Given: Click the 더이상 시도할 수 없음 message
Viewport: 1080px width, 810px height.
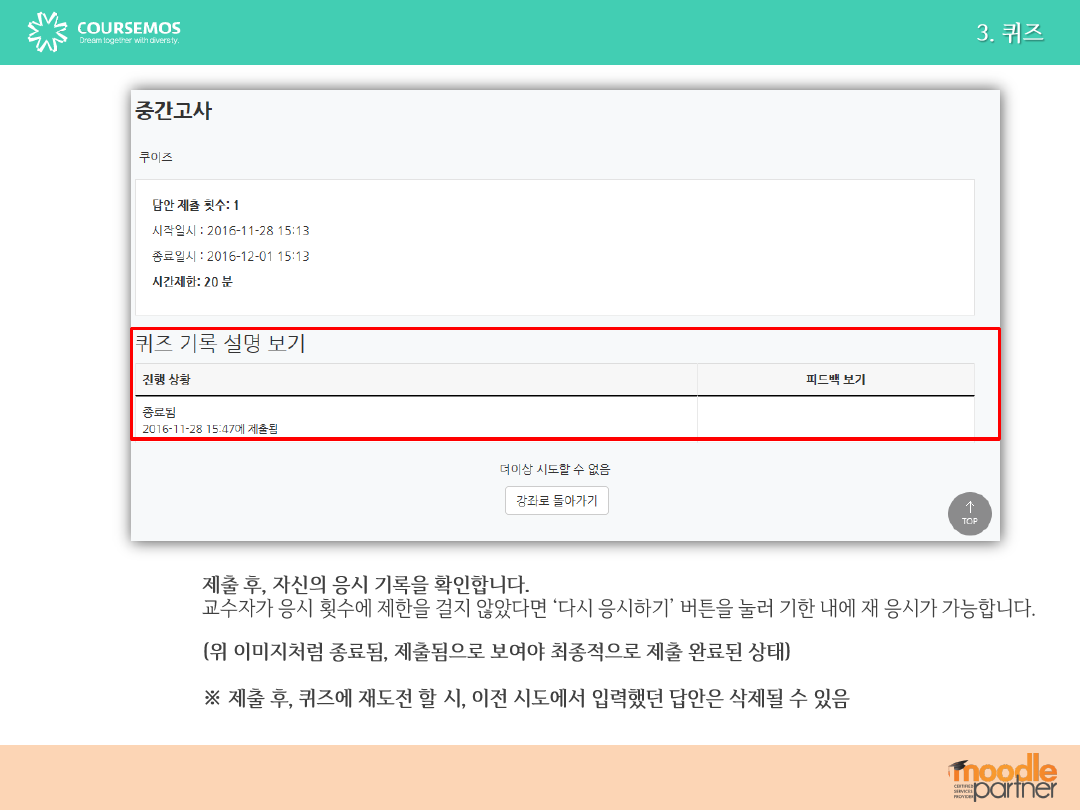Looking at the screenshot, I should [x=555, y=469].
